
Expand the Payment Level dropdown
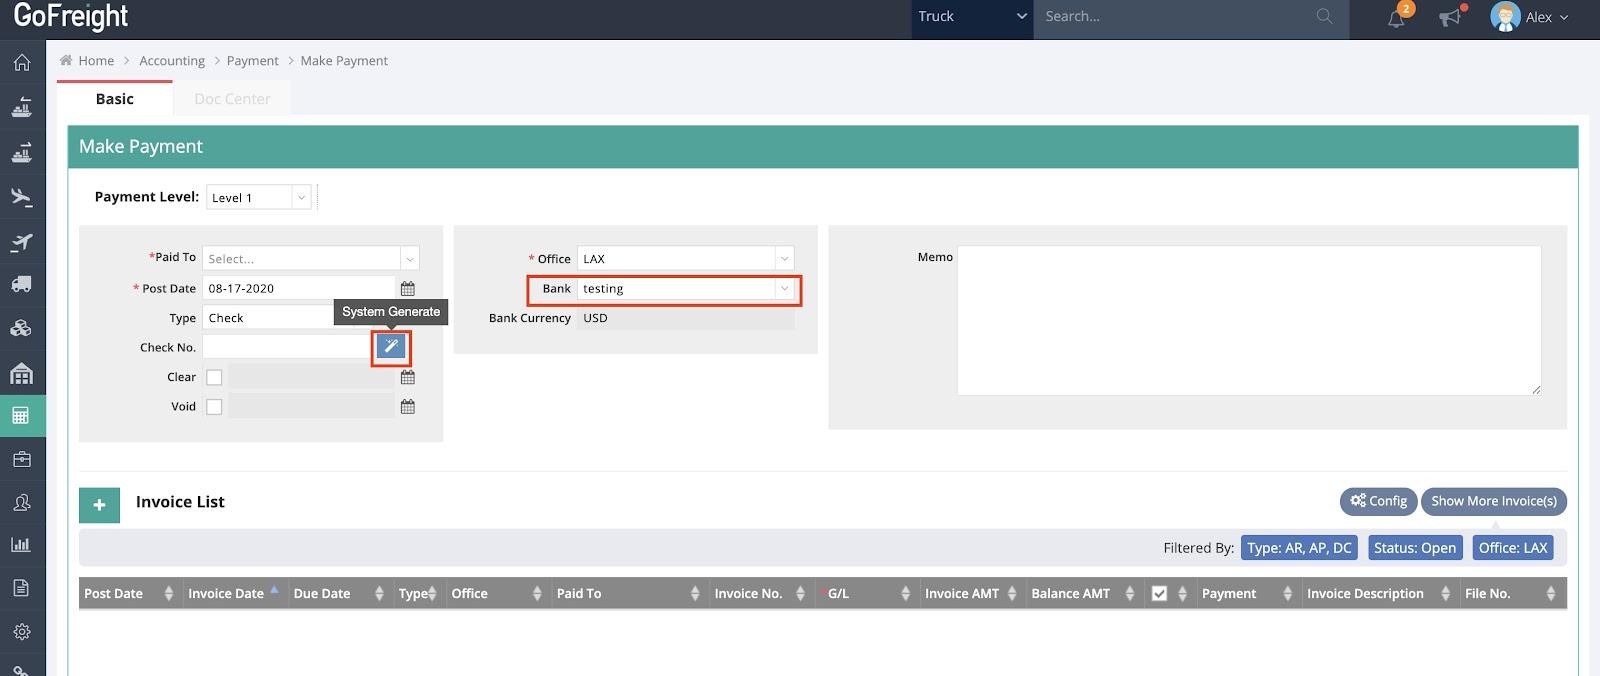pos(259,198)
